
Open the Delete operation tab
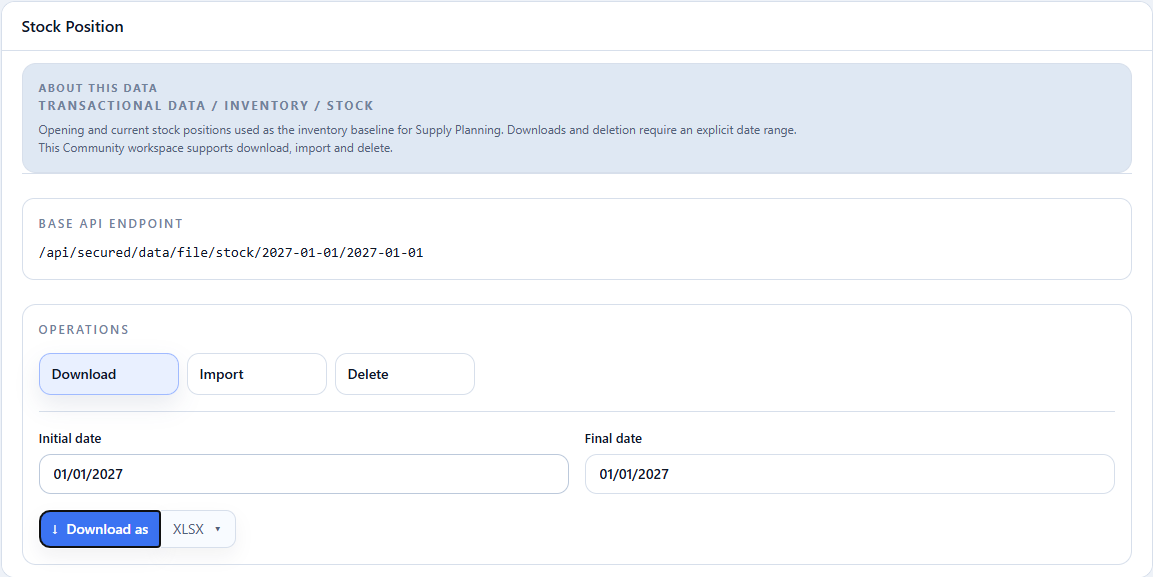click(405, 374)
